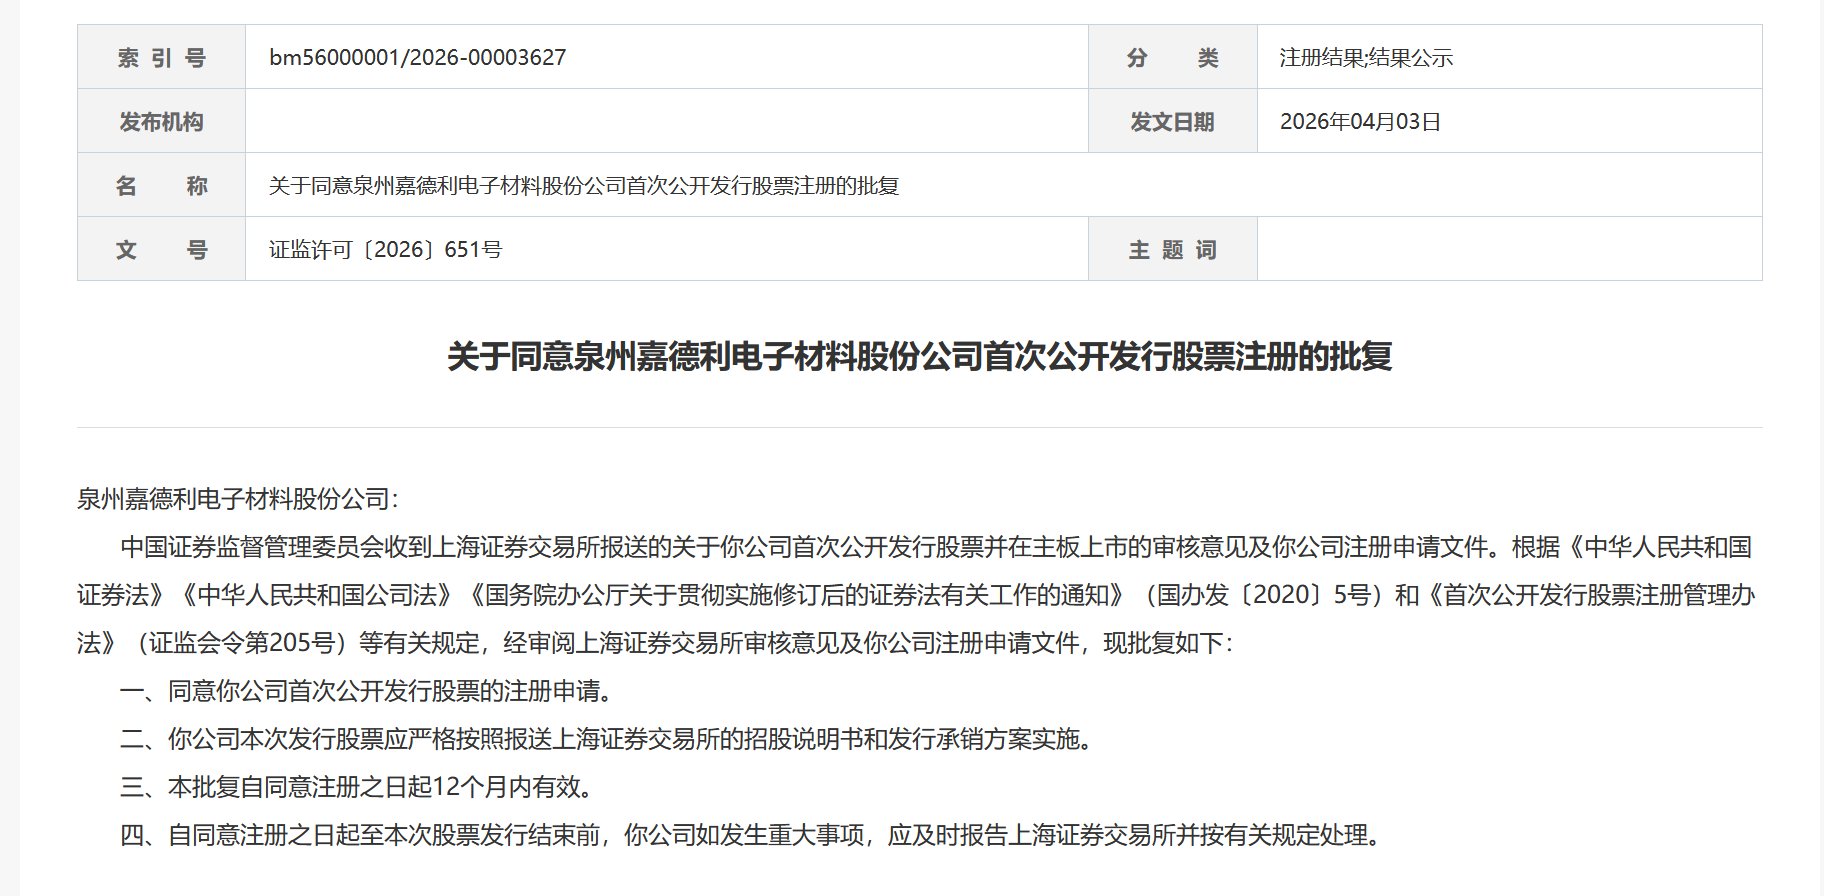Click the 发布机构 label cell
This screenshot has height=896, width=1824.
coord(161,122)
